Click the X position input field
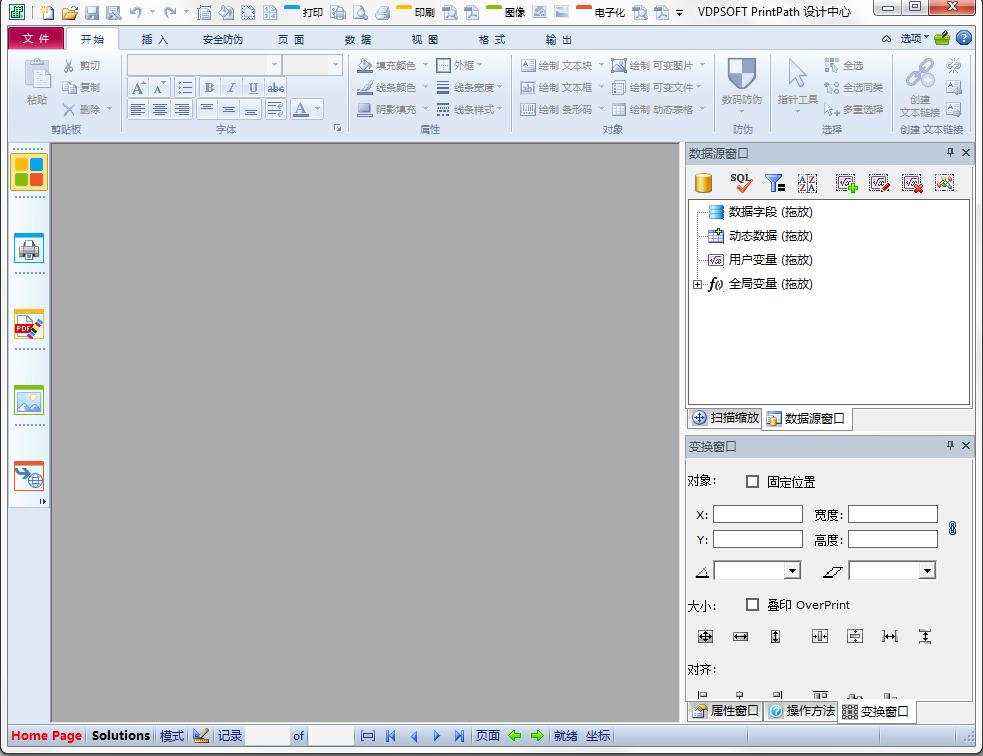 tap(757, 515)
